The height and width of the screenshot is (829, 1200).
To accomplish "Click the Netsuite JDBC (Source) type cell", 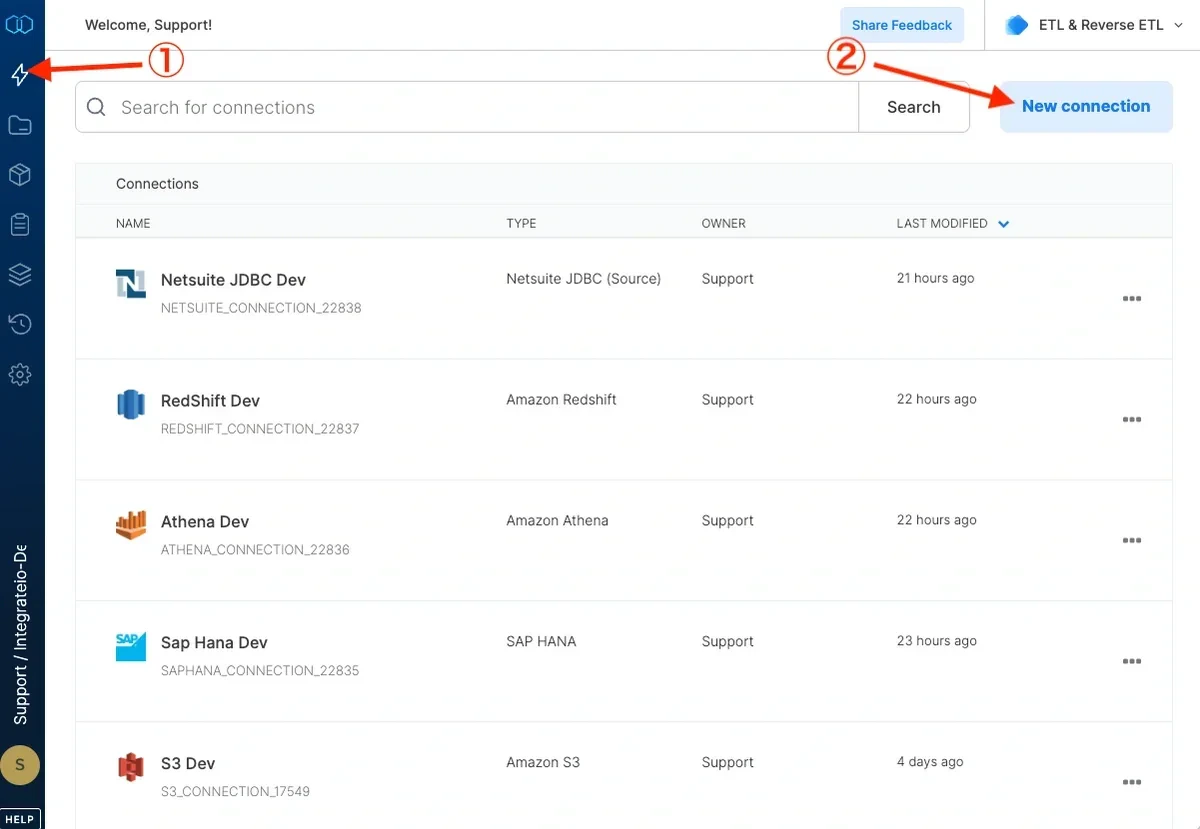I will [584, 279].
